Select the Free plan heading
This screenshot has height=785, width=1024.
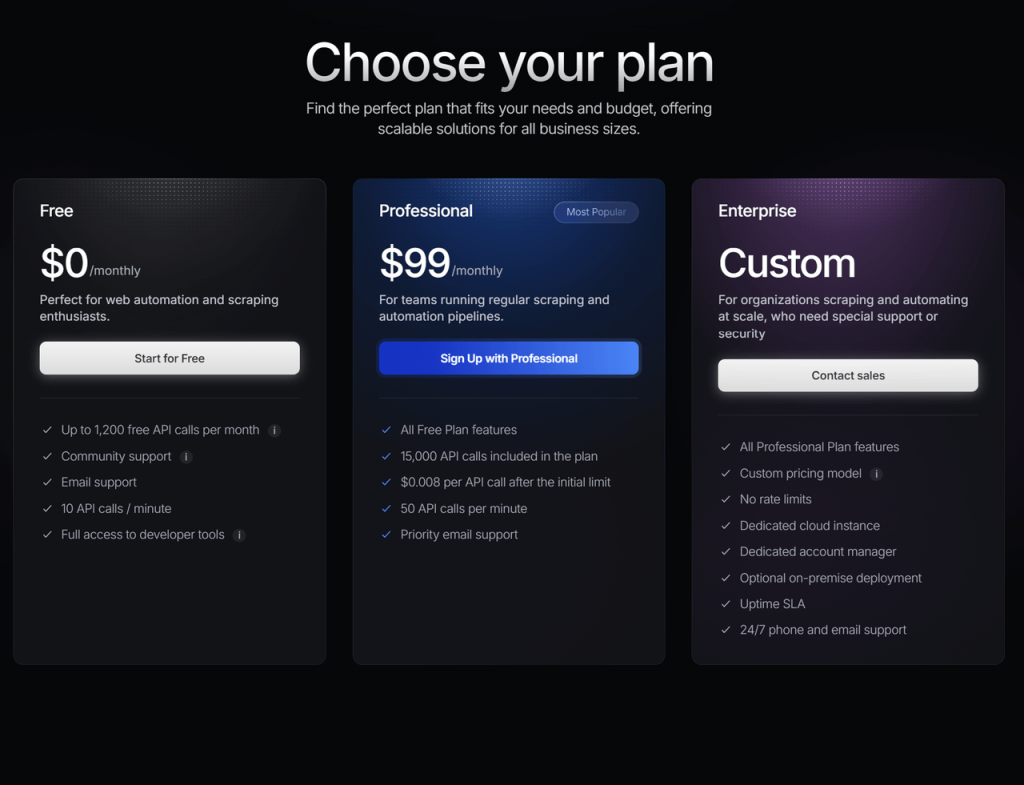pyautogui.click(x=56, y=211)
